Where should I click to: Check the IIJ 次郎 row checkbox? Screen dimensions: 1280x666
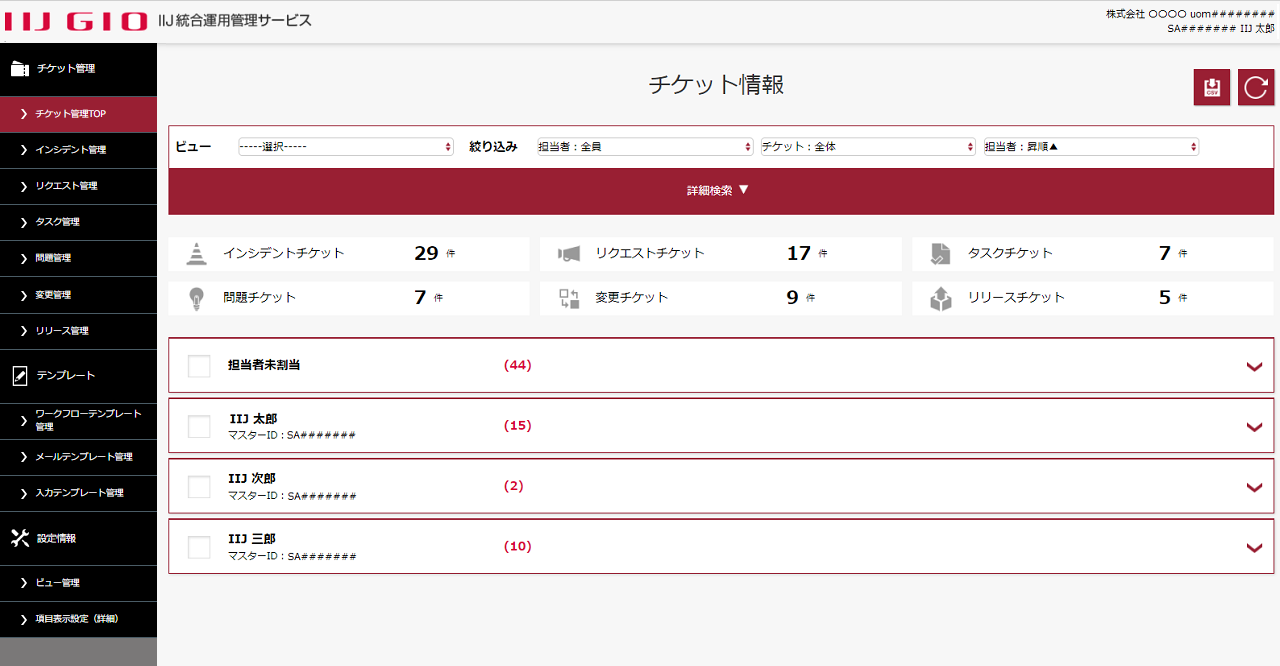[199, 487]
